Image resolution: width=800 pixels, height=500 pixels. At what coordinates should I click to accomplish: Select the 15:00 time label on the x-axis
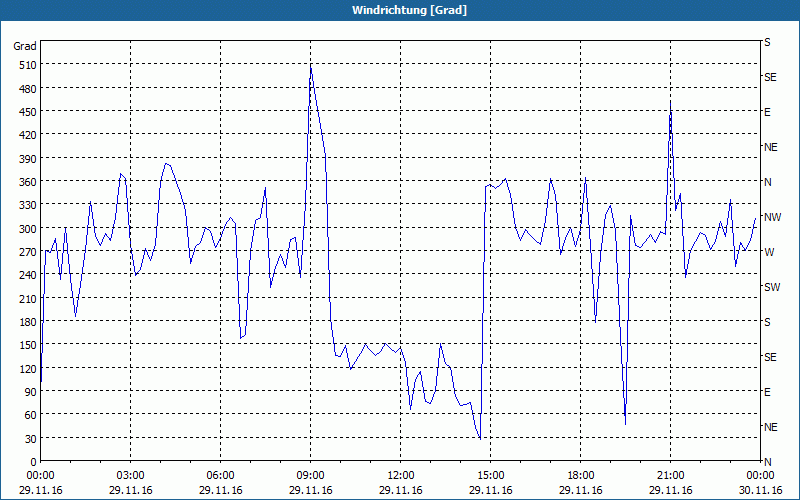coord(490,476)
